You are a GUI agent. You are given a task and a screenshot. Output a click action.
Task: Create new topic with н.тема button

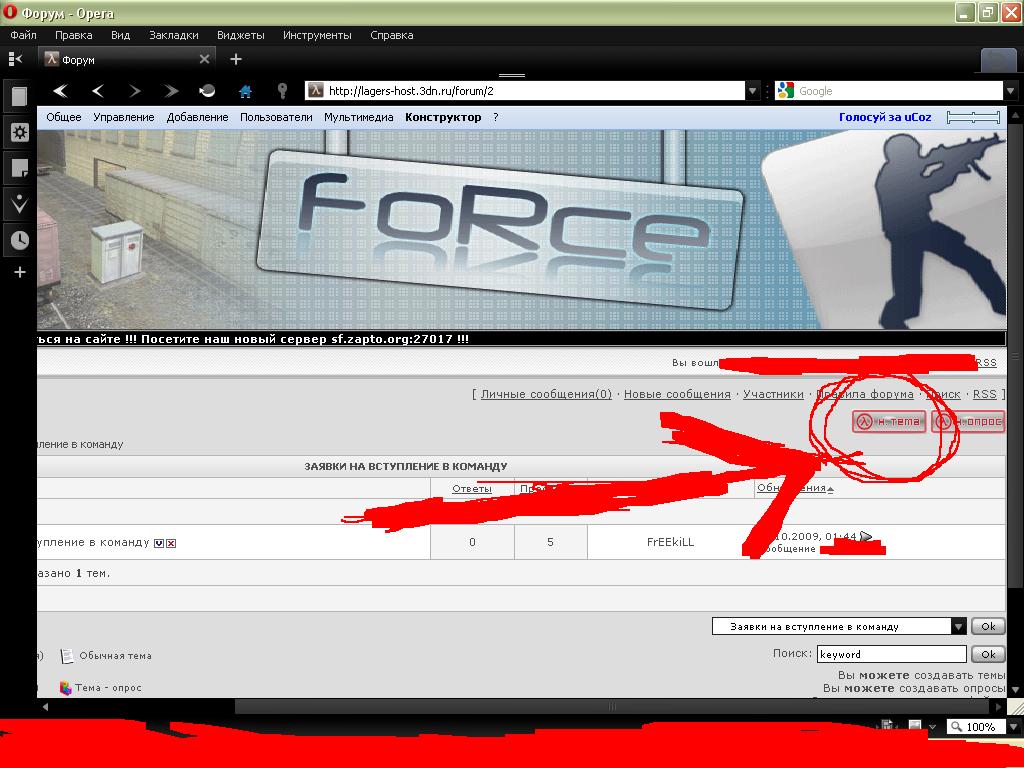(889, 422)
